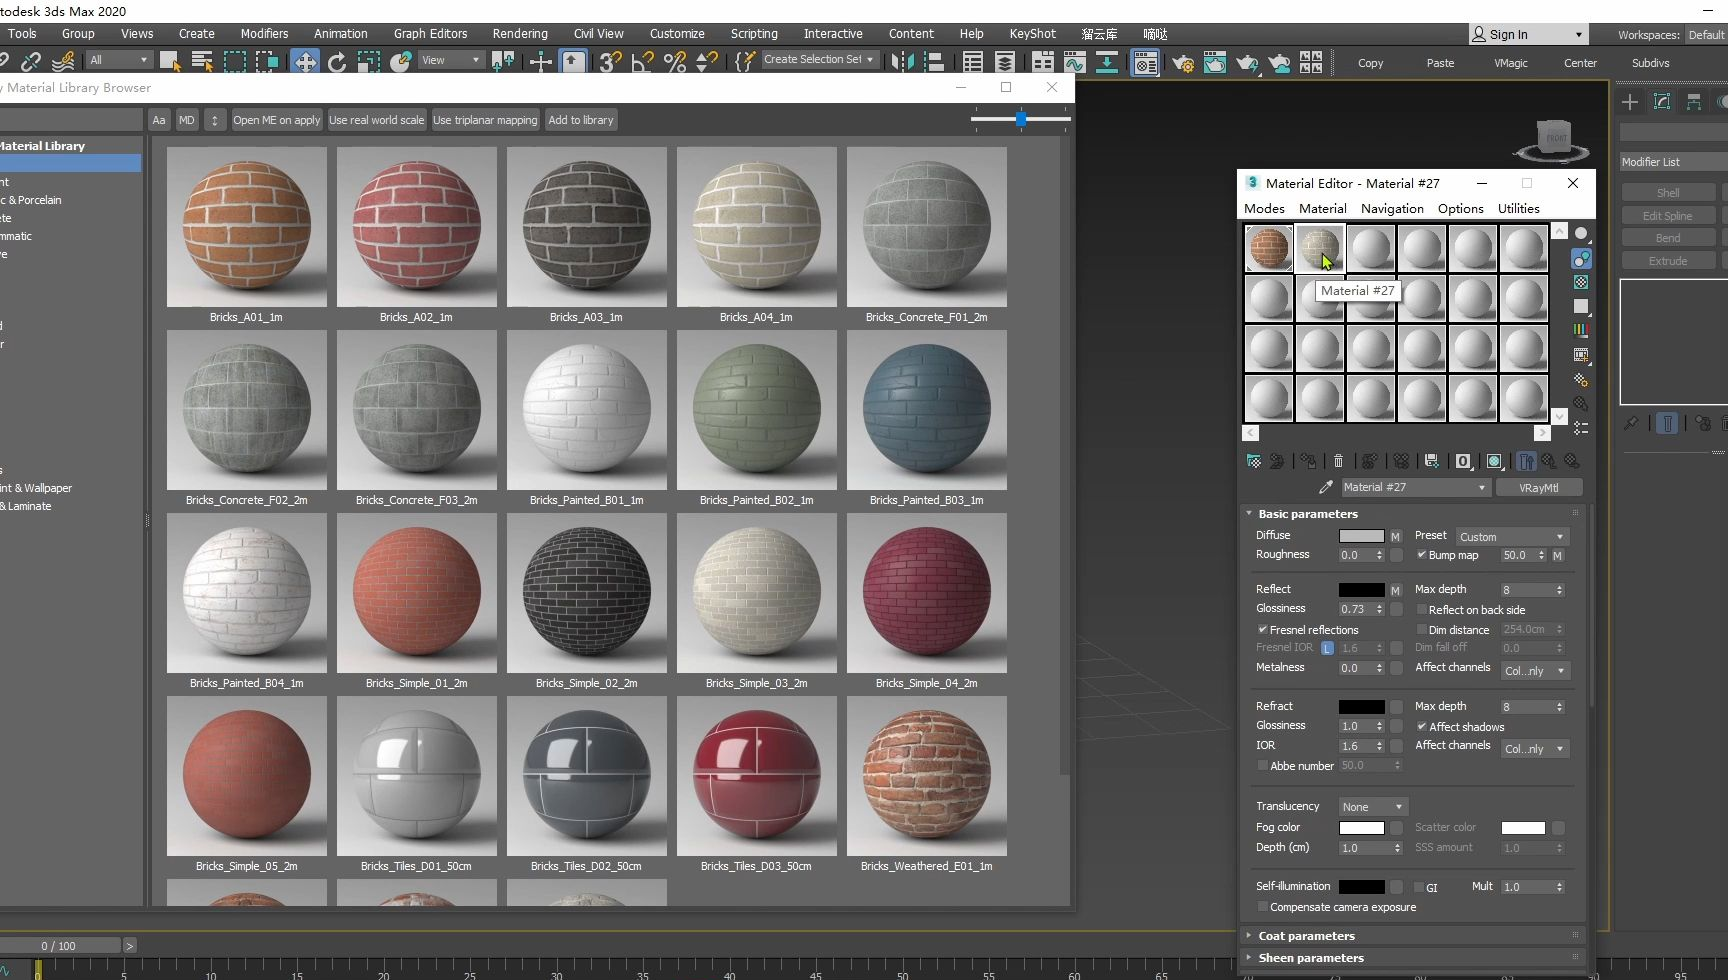Image resolution: width=1729 pixels, height=980 pixels.
Task: Toggle the Backlight icon in Material Editor
Action: click(1581, 259)
